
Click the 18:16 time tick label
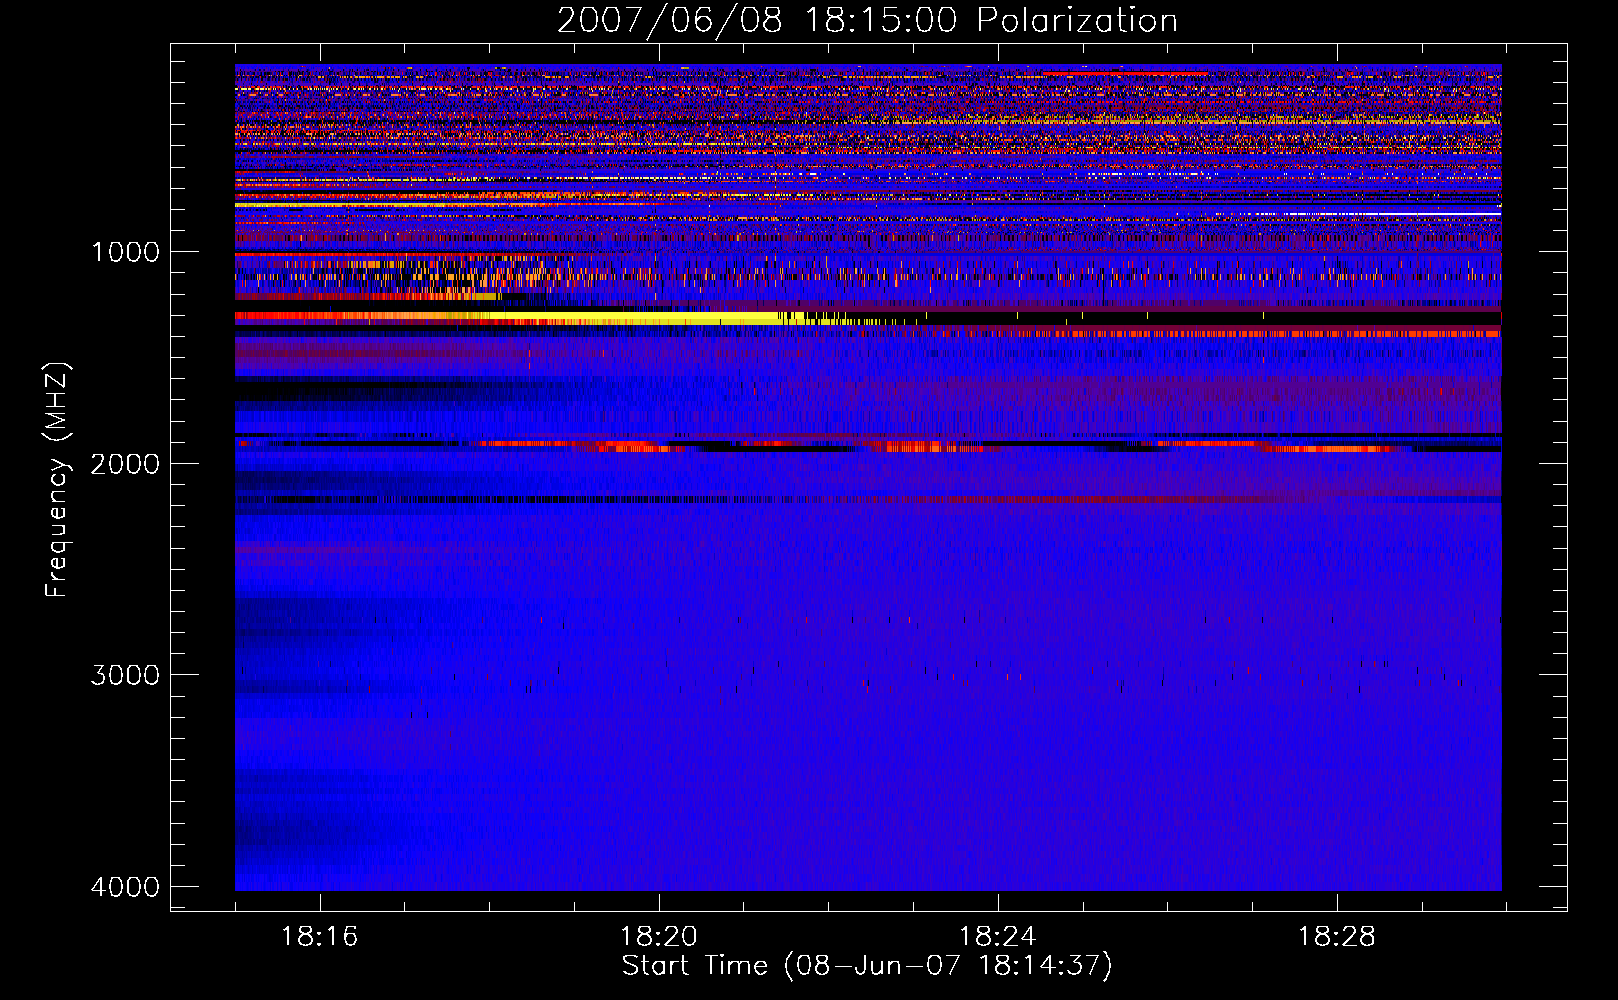click(x=319, y=937)
